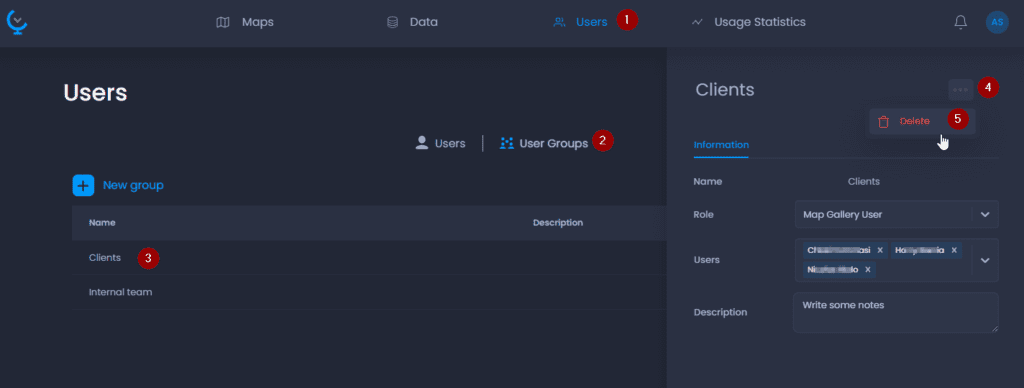The height and width of the screenshot is (388, 1024).
Task: Select the Clients group row
Action: point(369,258)
